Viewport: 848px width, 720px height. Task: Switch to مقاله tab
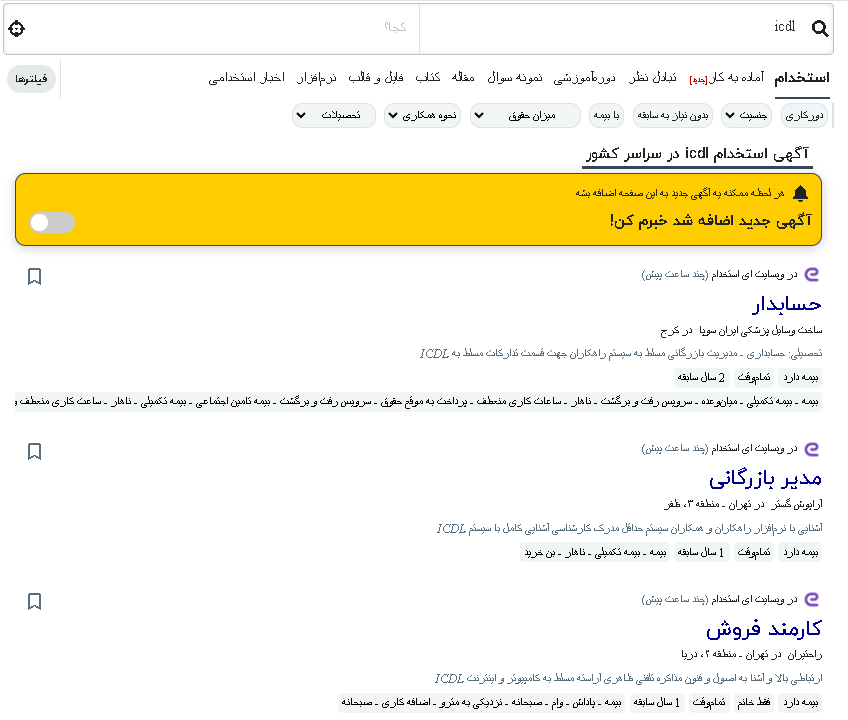coord(463,77)
